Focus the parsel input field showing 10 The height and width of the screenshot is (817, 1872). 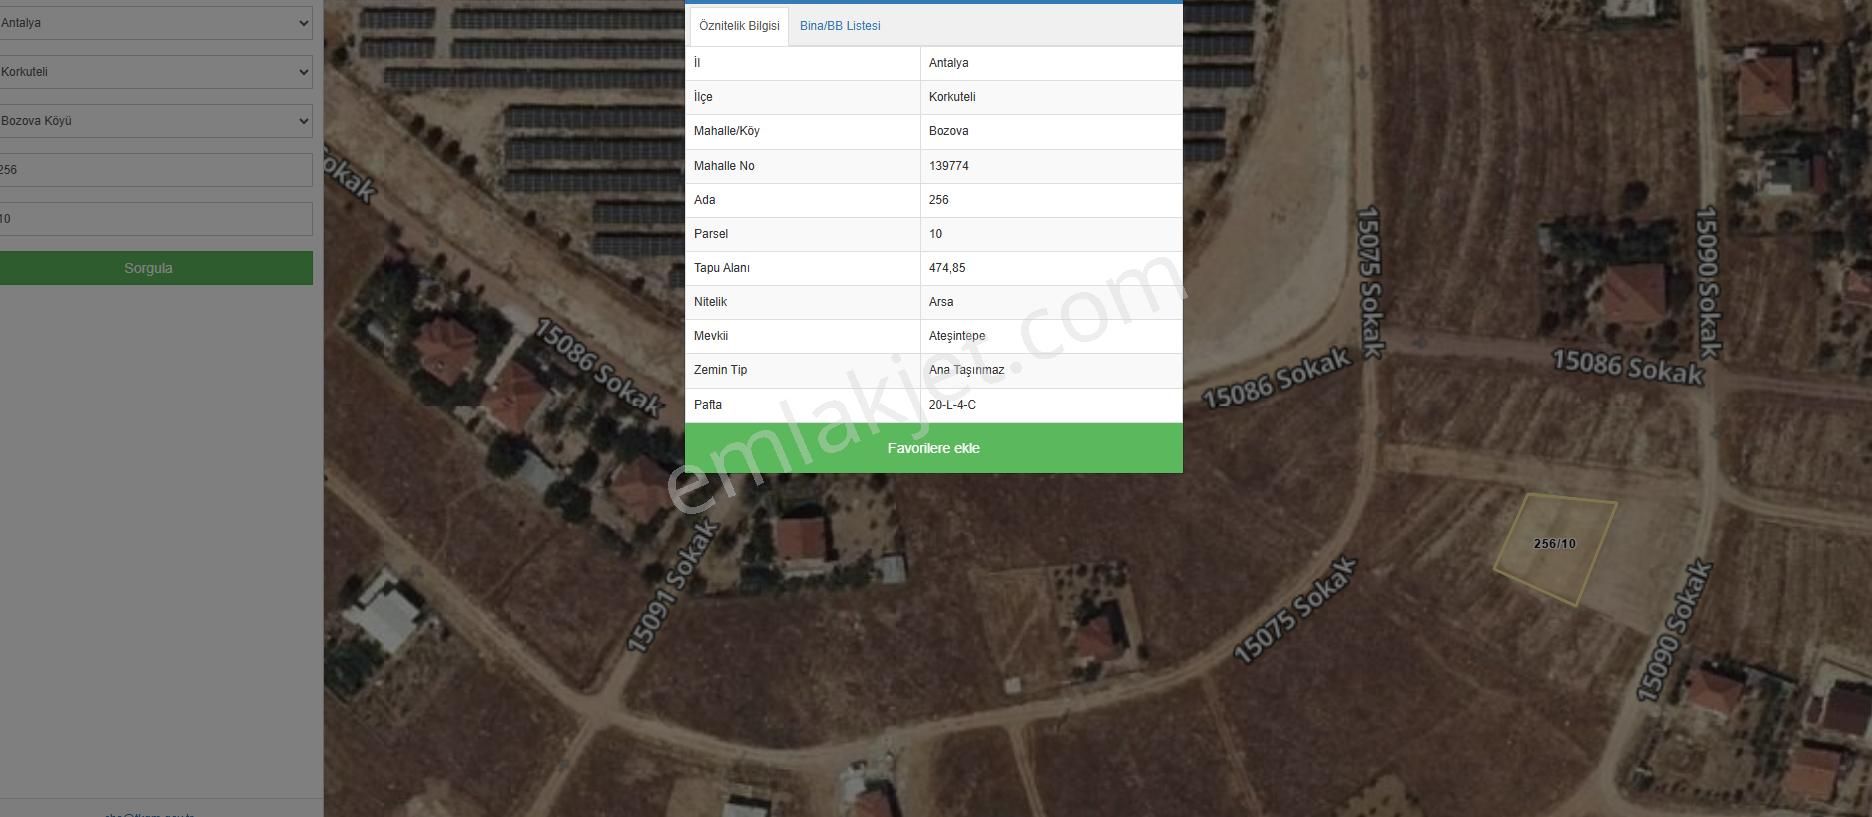[154, 219]
